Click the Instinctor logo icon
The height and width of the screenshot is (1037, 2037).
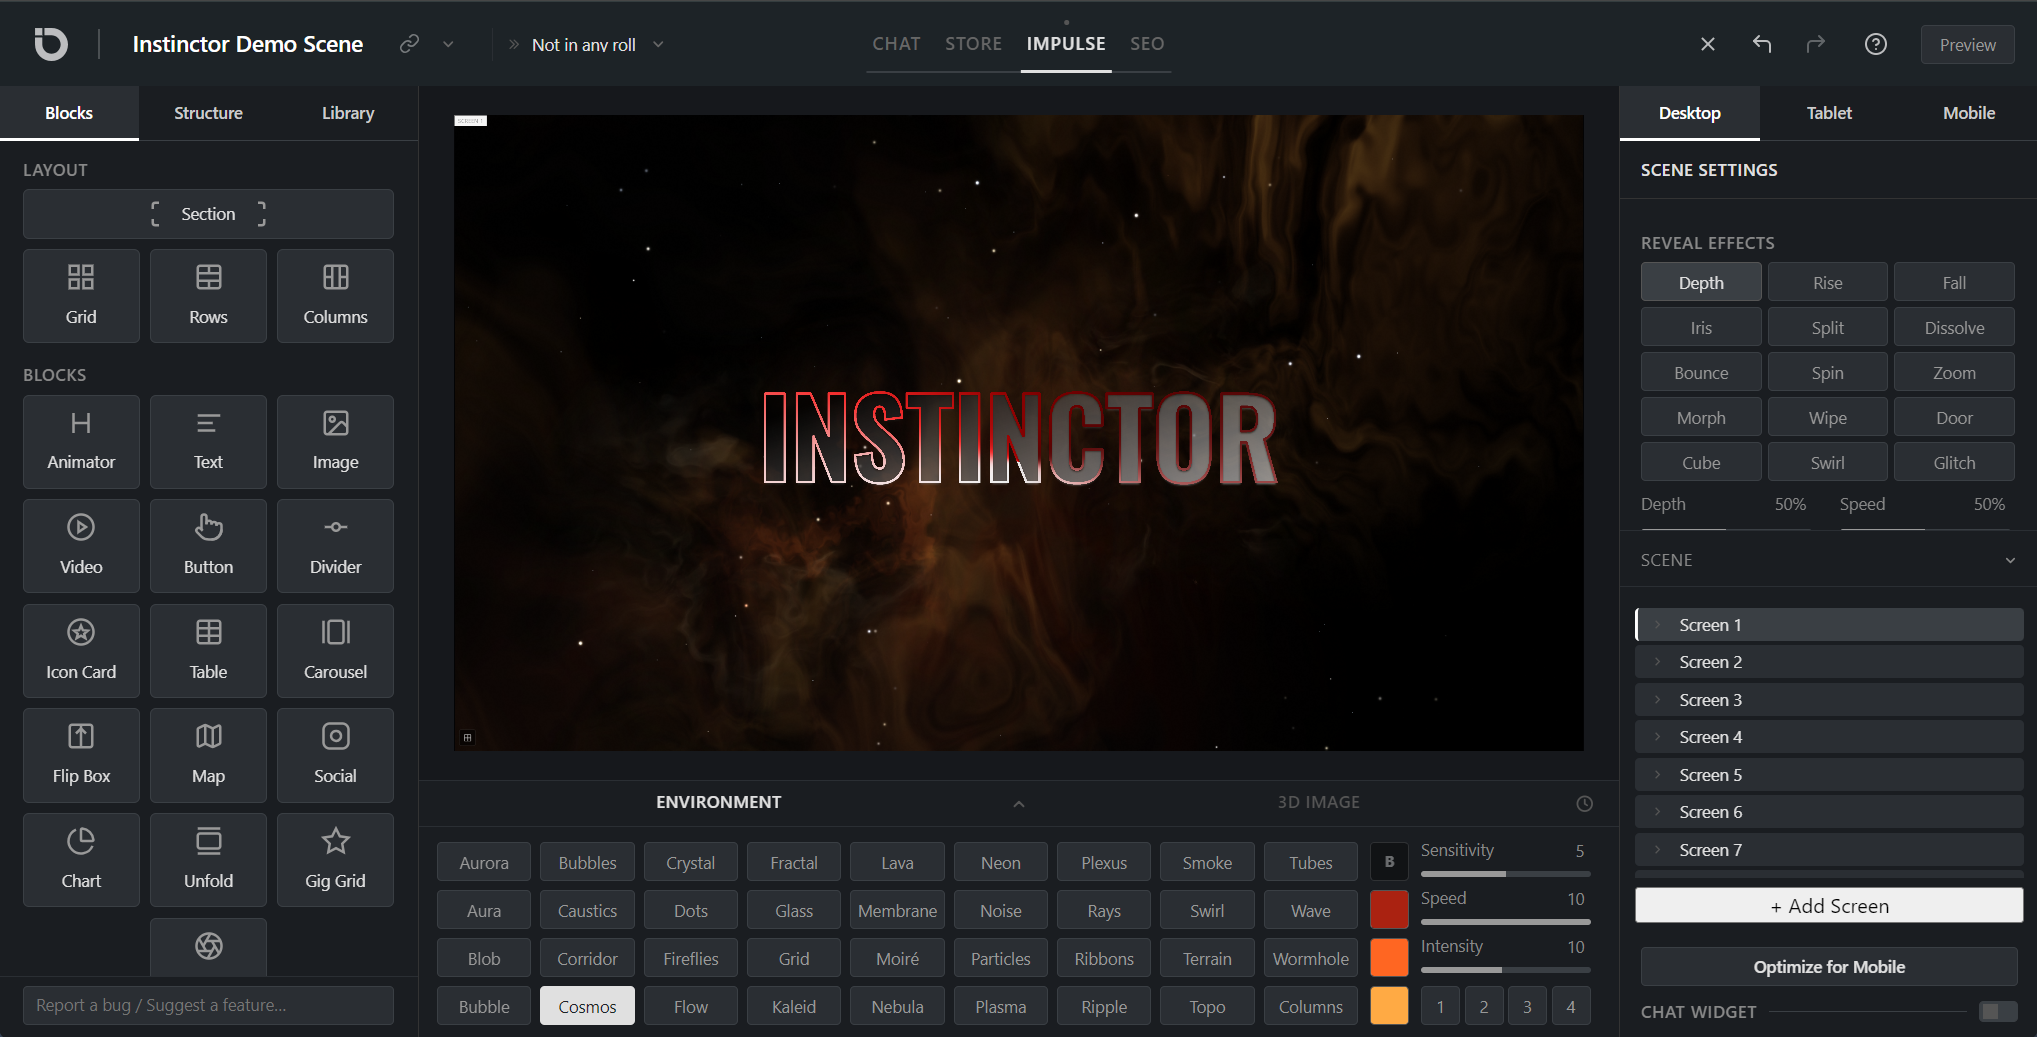(x=51, y=44)
